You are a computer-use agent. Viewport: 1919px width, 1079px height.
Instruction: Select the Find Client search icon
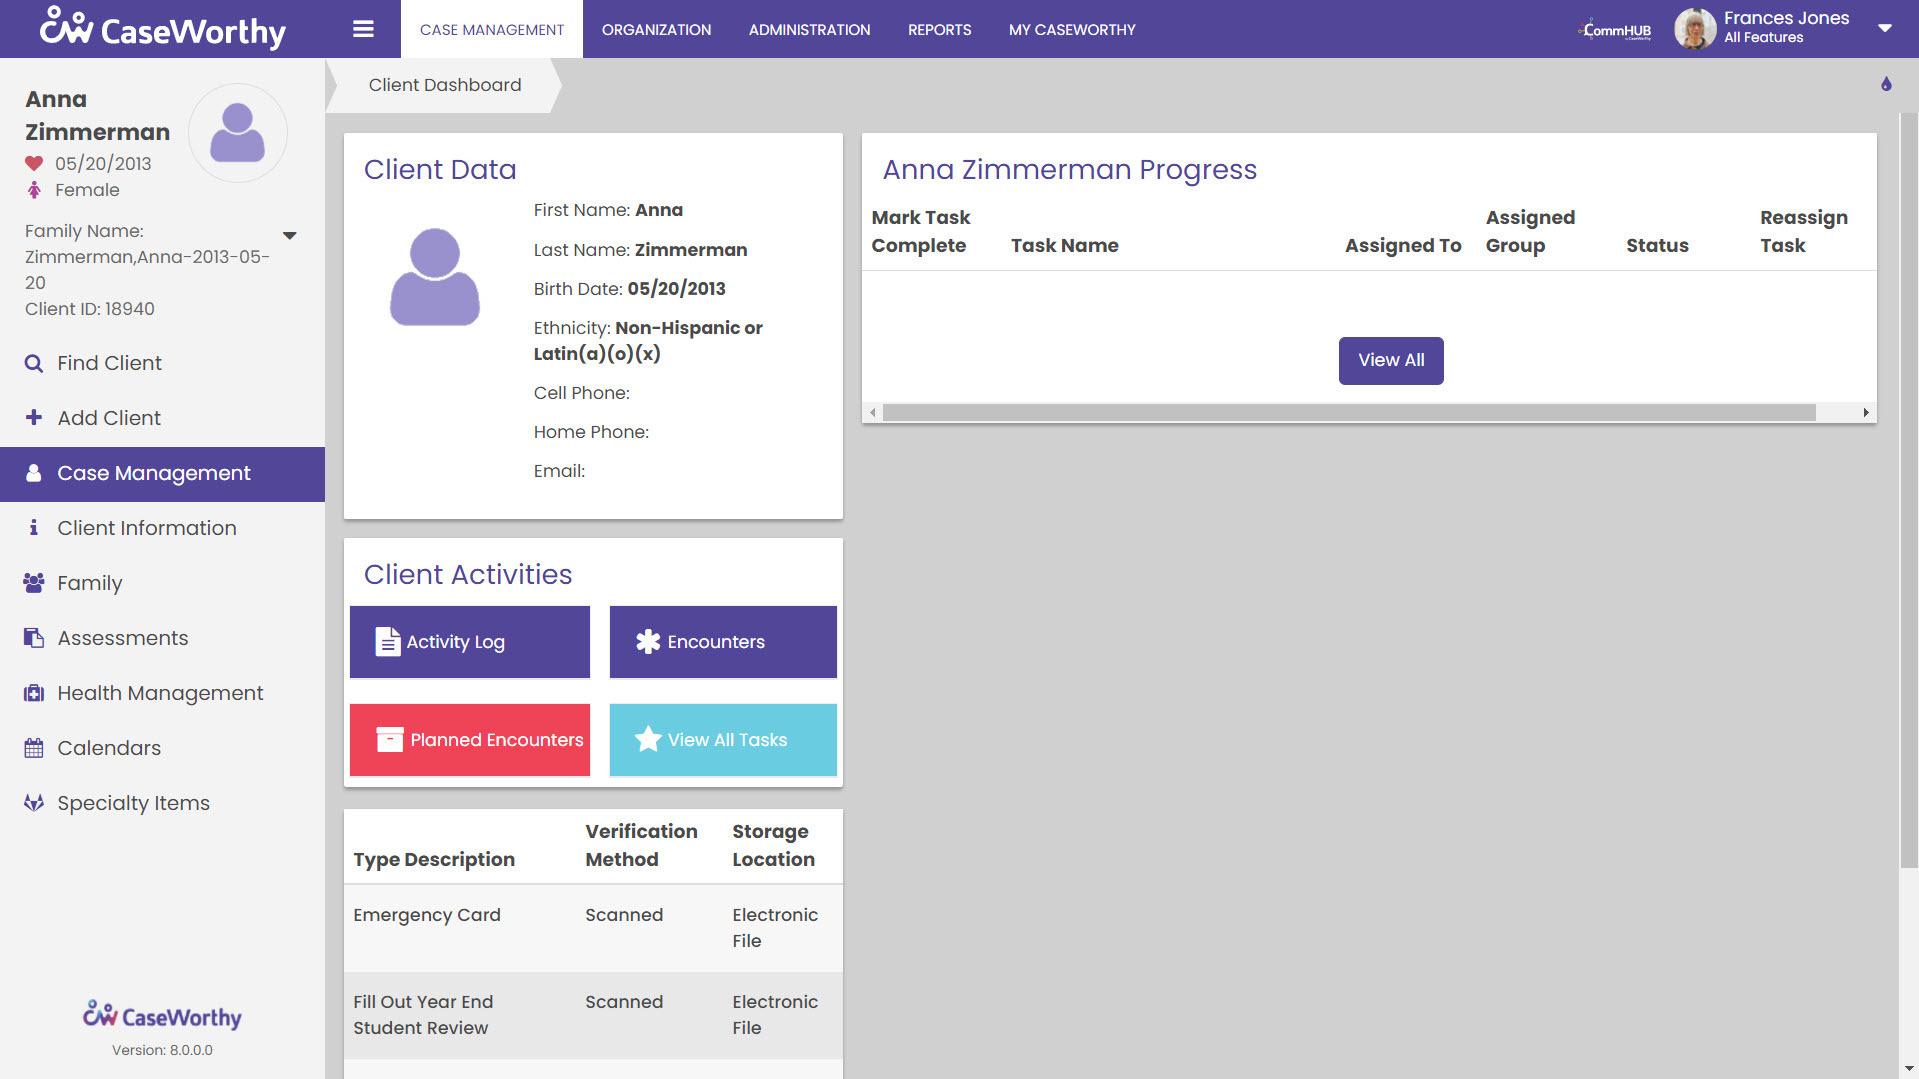pyautogui.click(x=33, y=362)
